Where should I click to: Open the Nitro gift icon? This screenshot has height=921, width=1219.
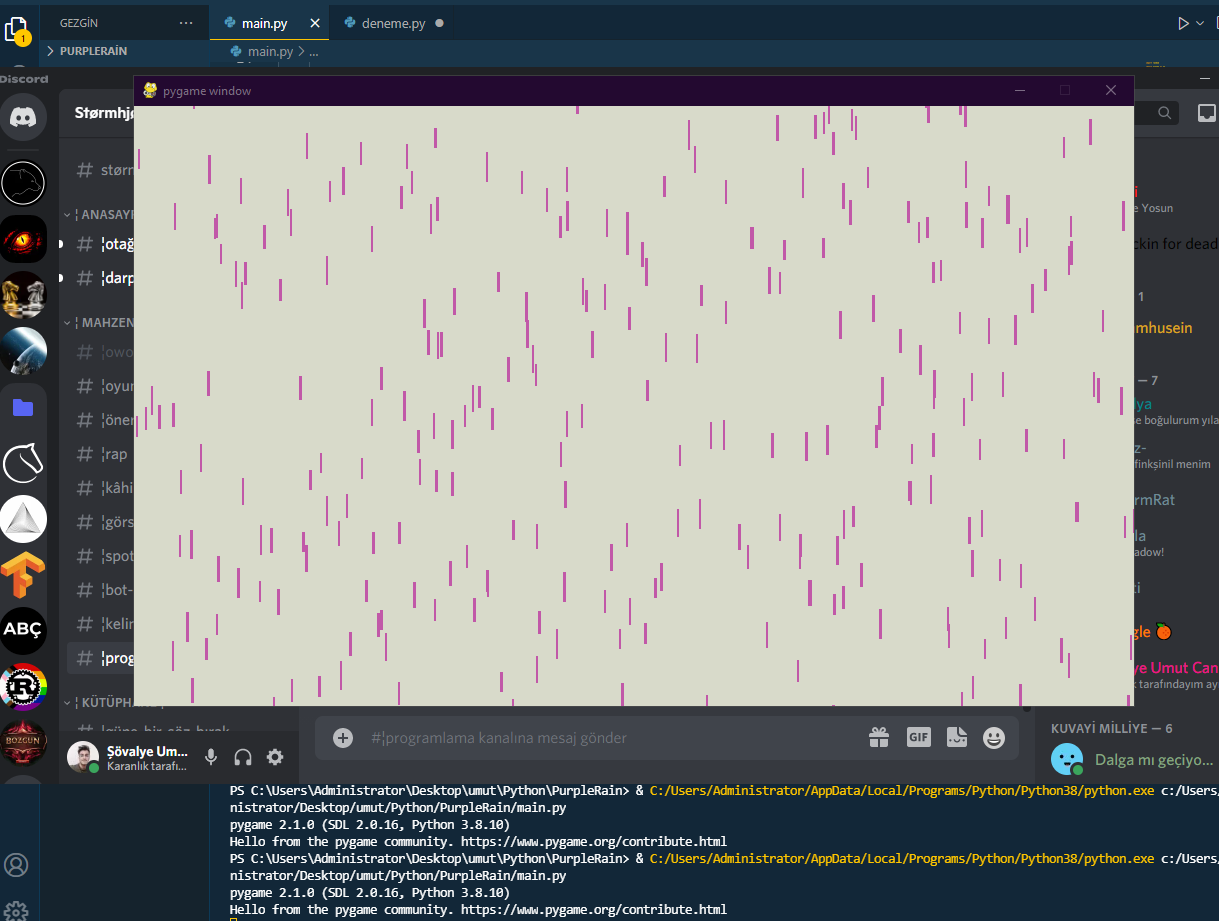click(879, 738)
